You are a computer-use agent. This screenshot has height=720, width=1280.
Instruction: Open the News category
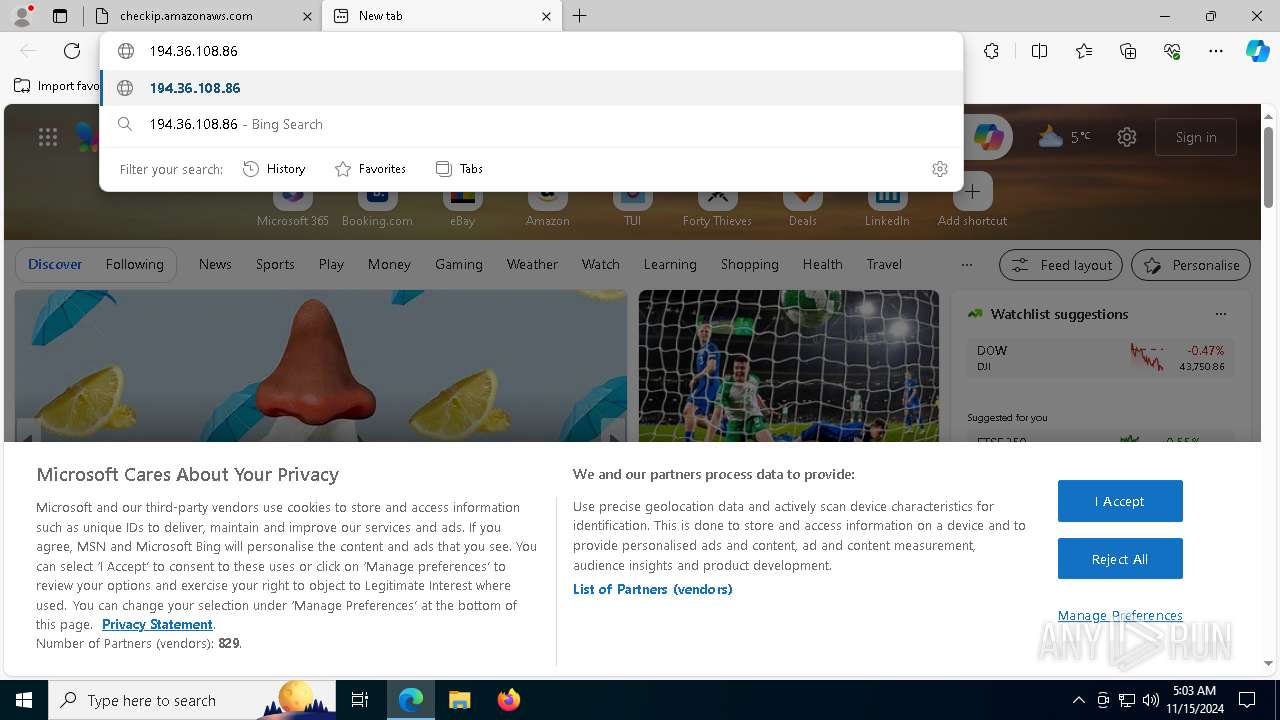(x=215, y=264)
